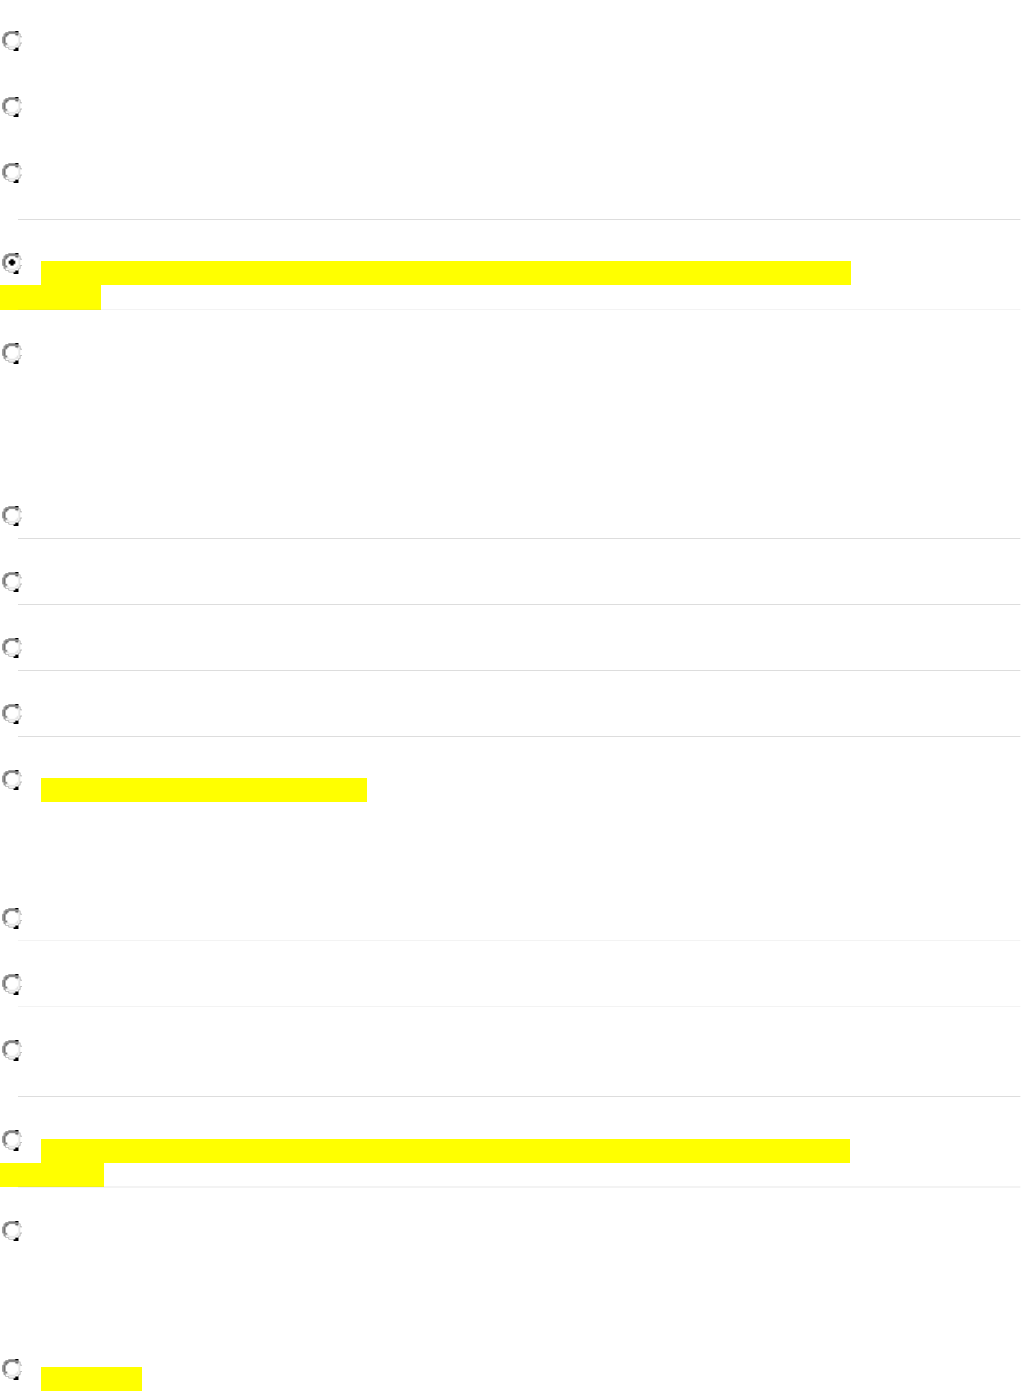
Task: Select the third radio button in the top group
Action: tap(12, 173)
